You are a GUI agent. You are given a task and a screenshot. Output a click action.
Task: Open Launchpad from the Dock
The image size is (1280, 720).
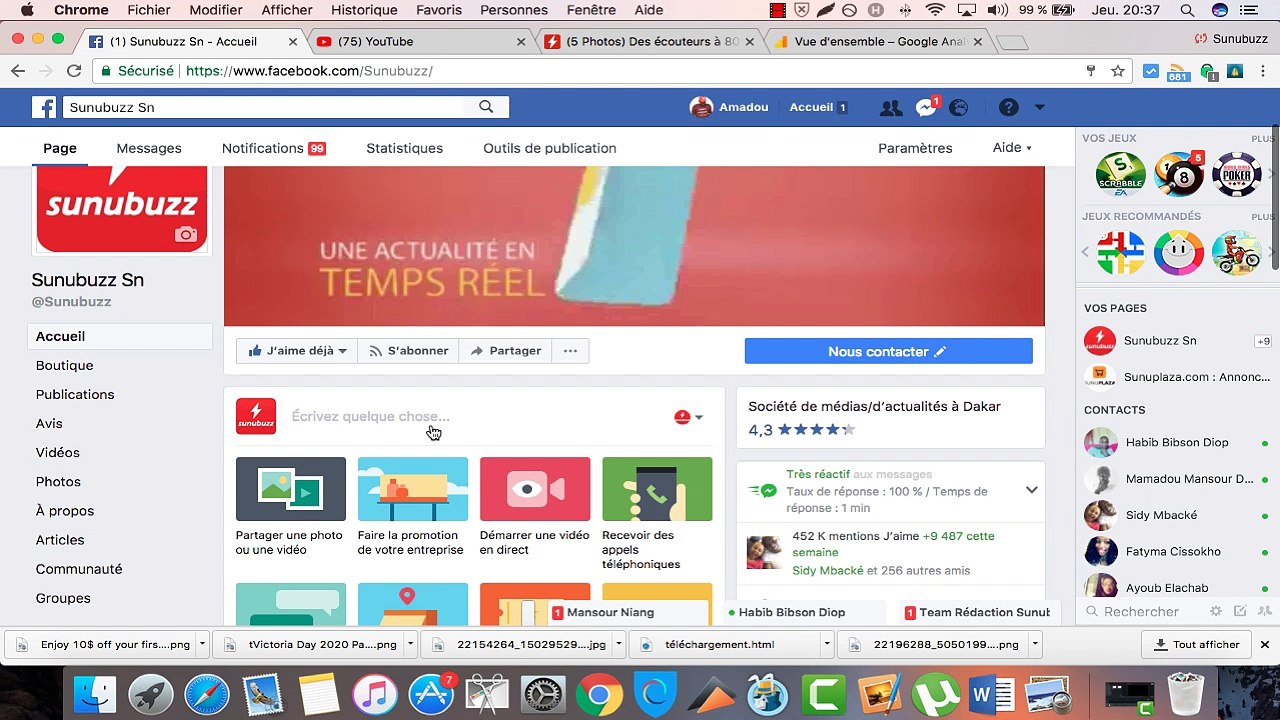click(x=151, y=695)
